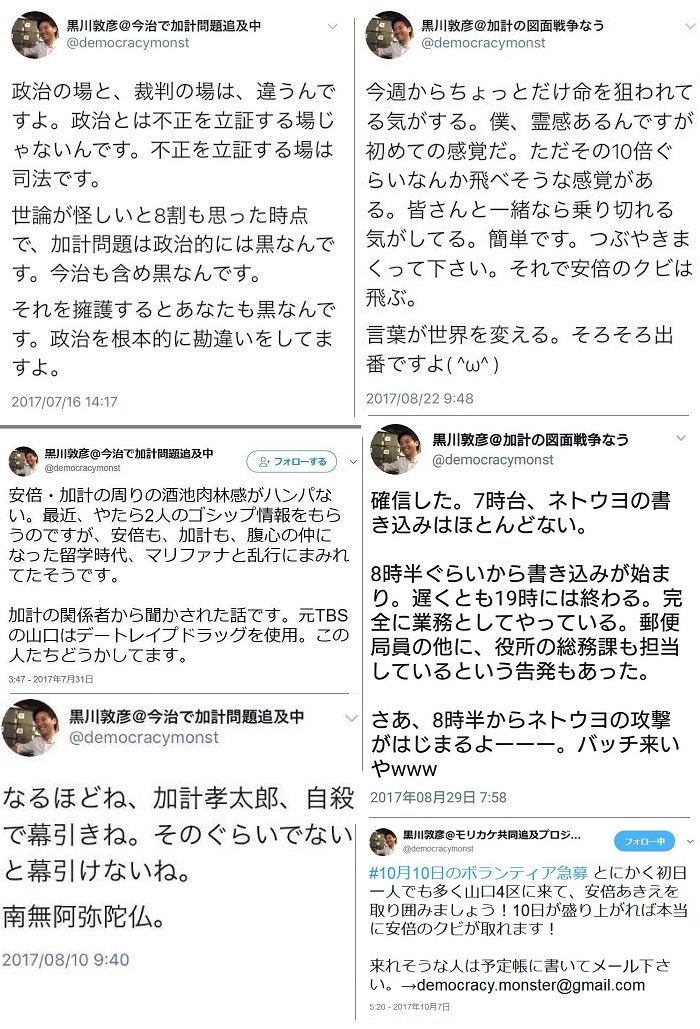Open the chevron menu on the 2017/08/10 tweet
The image size is (700, 1029).
[352, 718]
